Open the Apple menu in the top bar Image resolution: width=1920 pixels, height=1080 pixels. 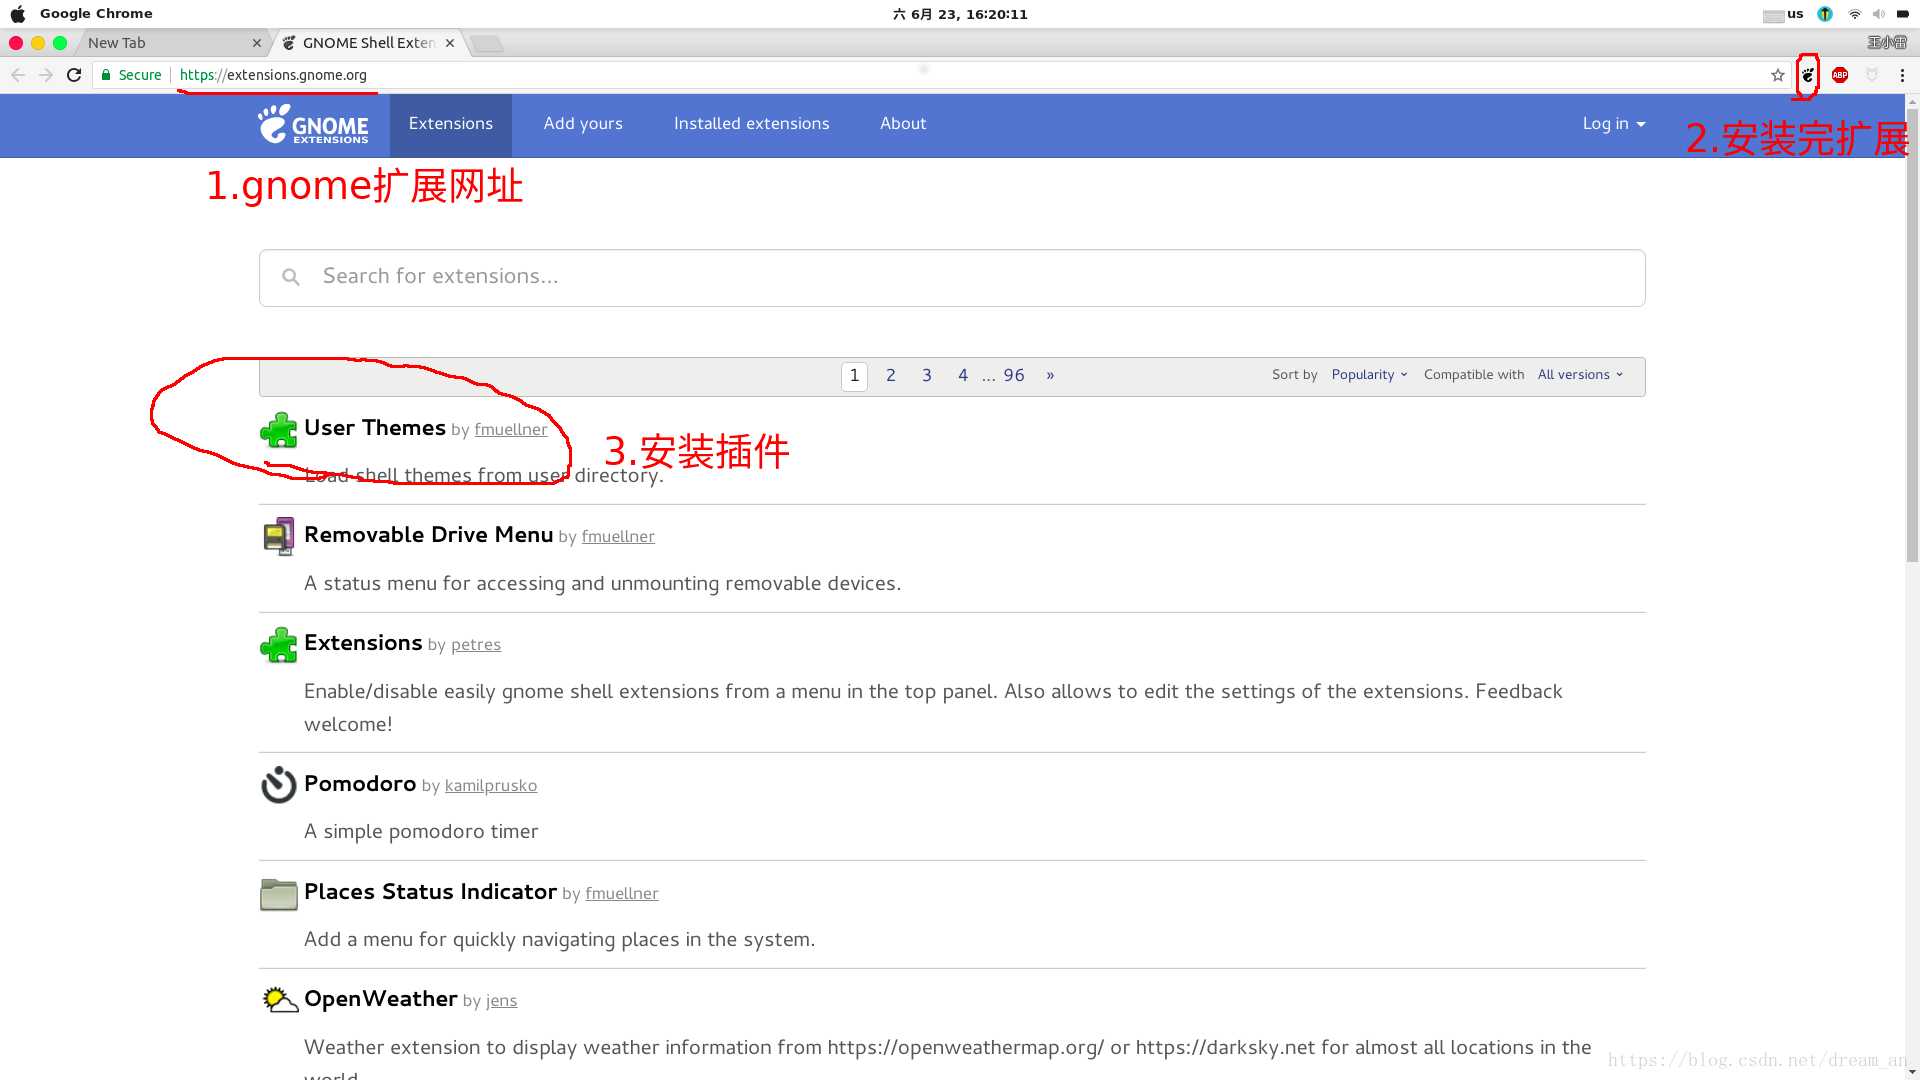click(x=18, y=14)
